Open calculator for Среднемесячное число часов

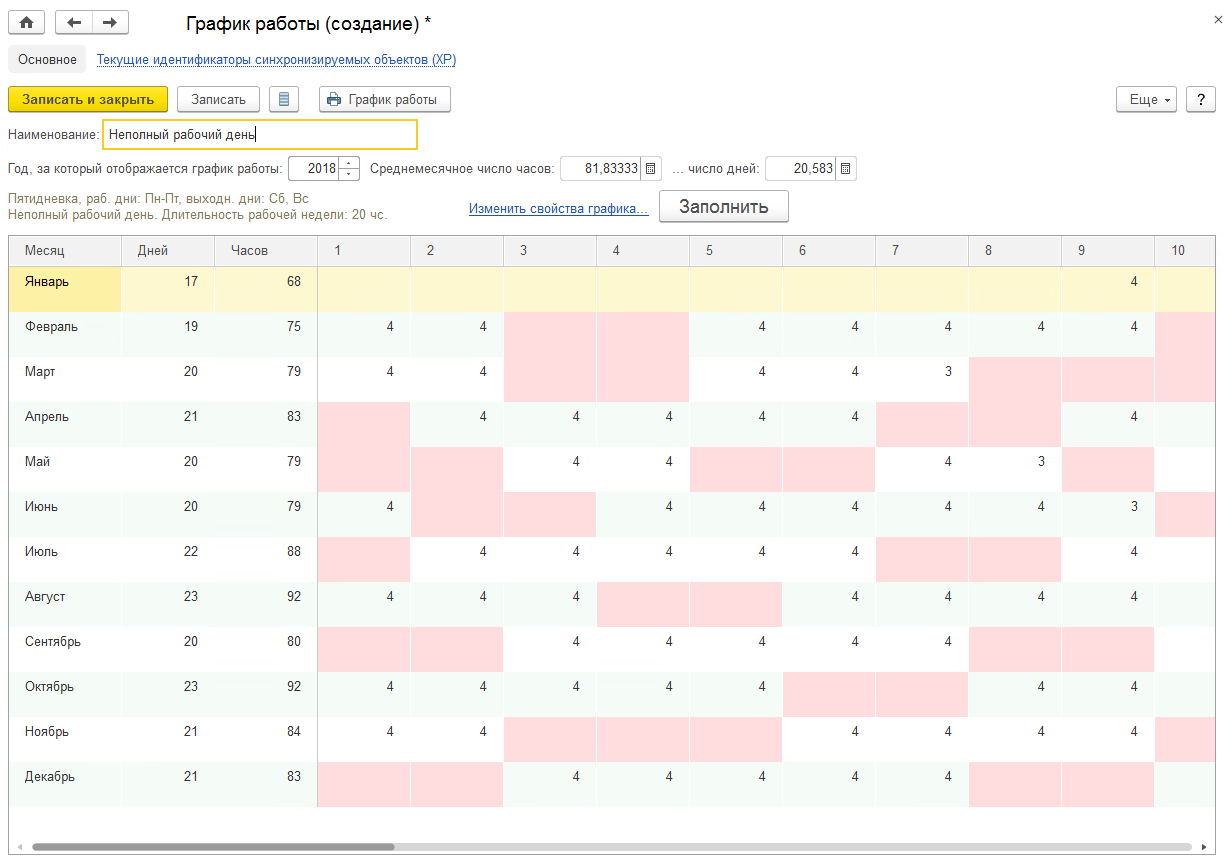tap(650, 169)
